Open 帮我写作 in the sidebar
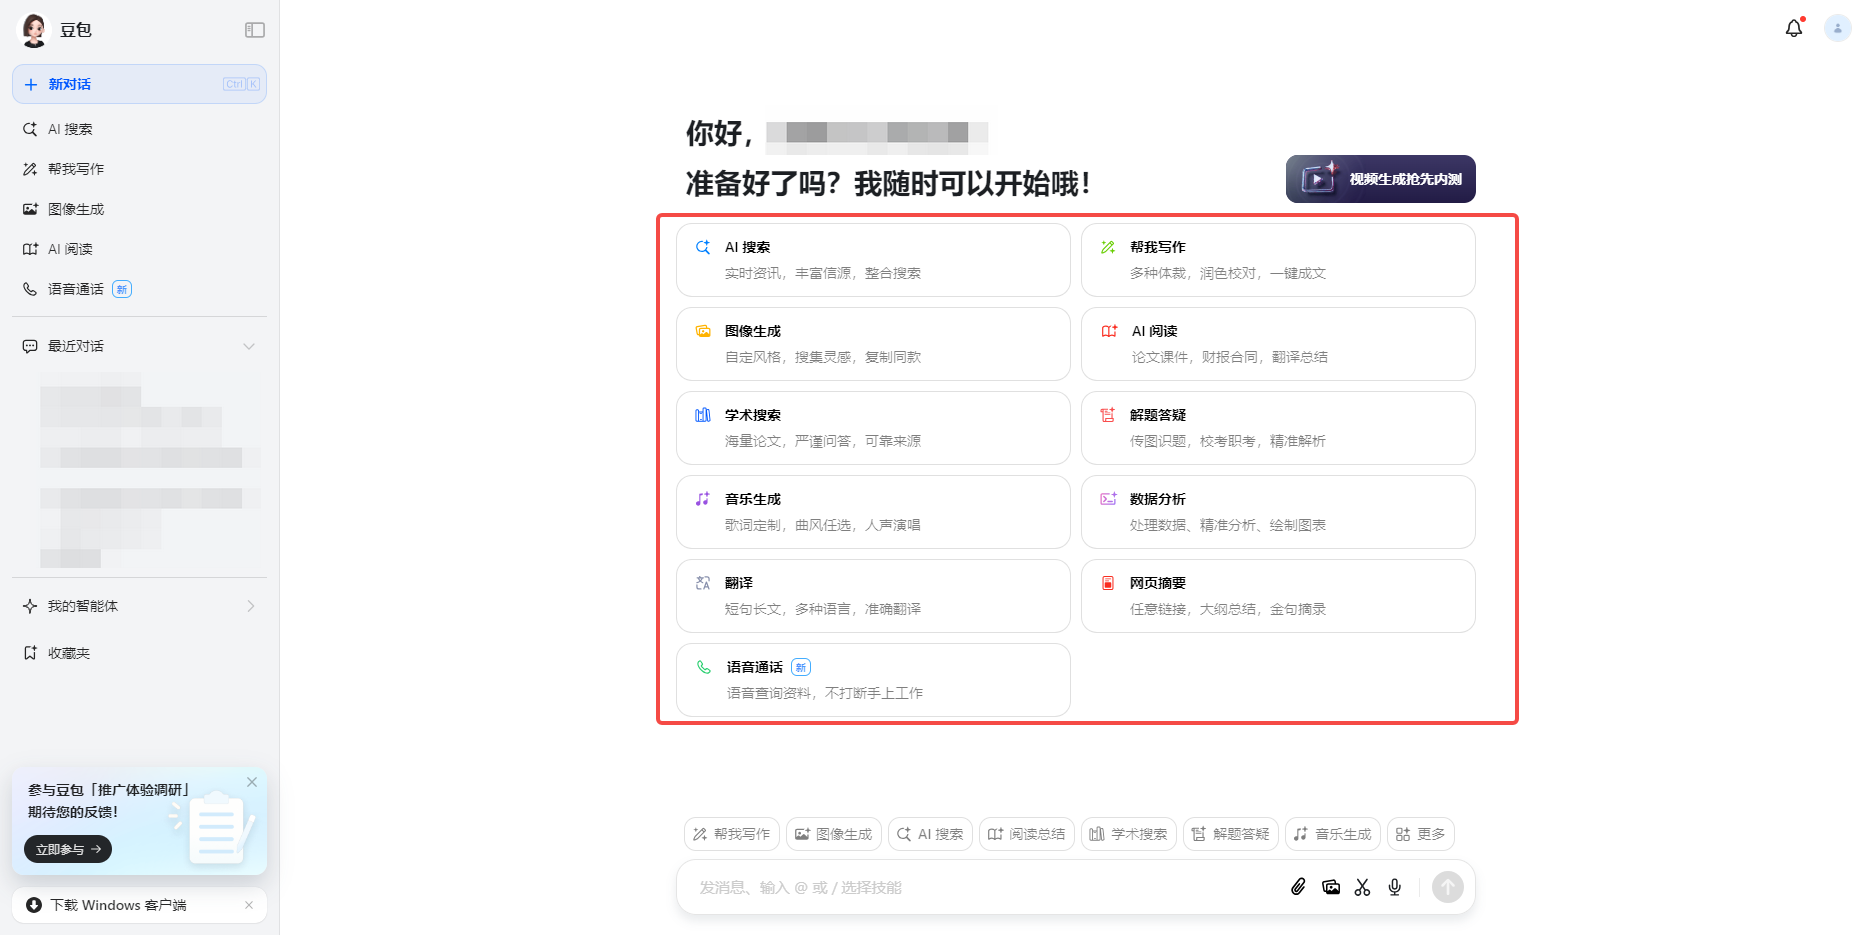This screenshot has height=935, width=1872. point(139,169)
